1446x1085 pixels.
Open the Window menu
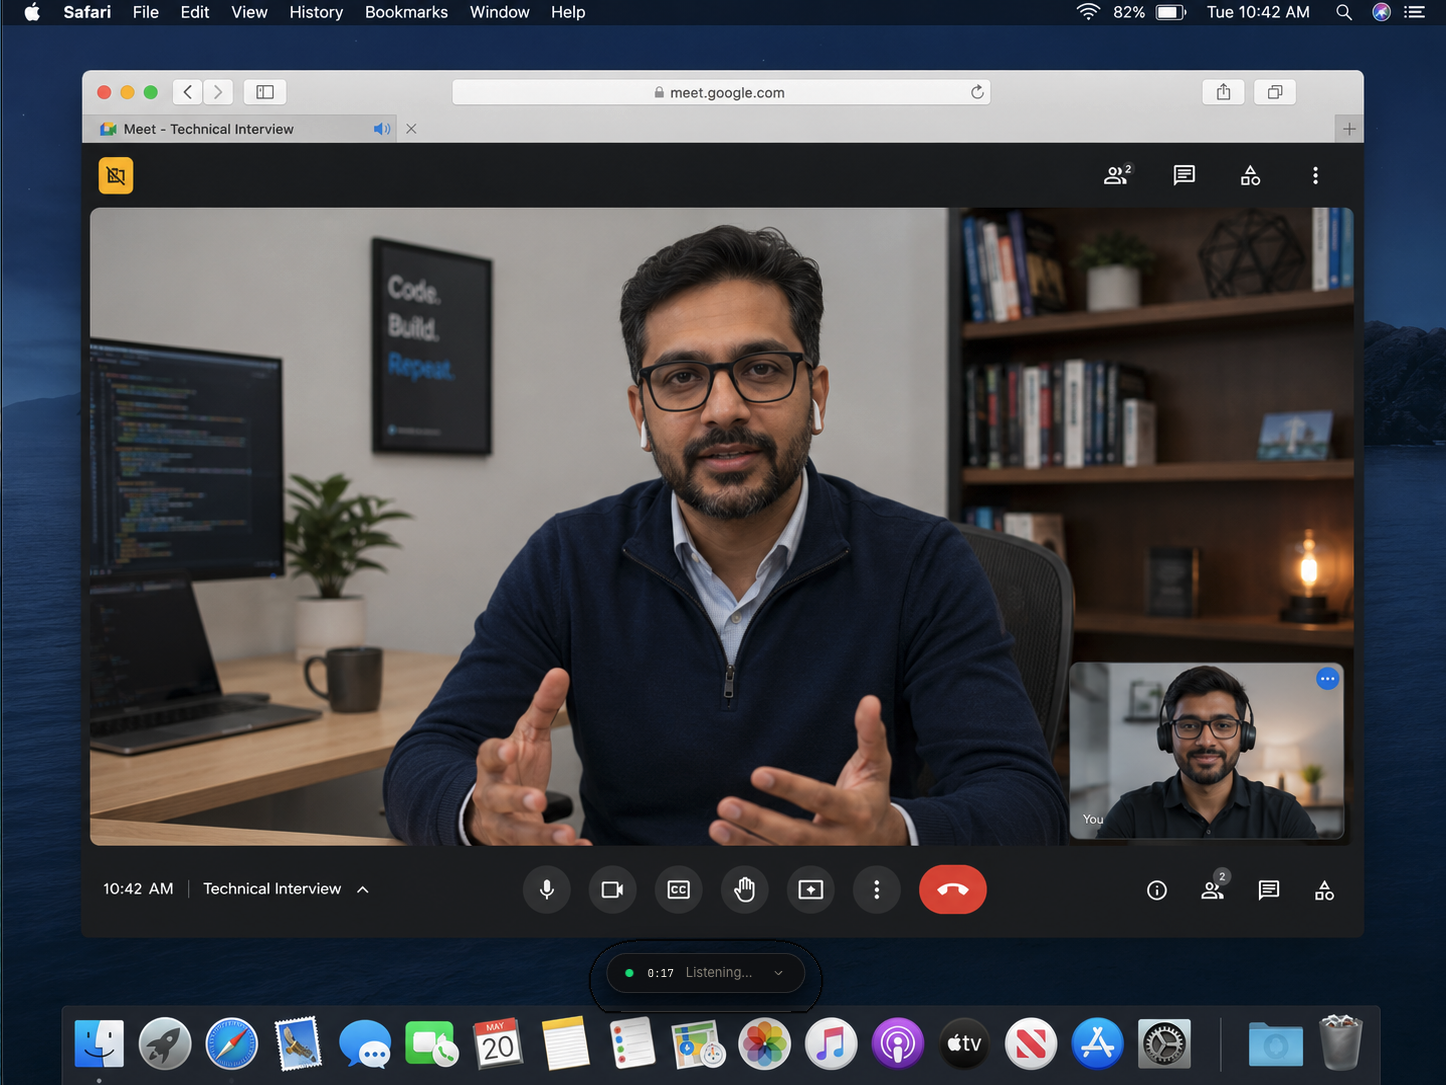(499, 12)
